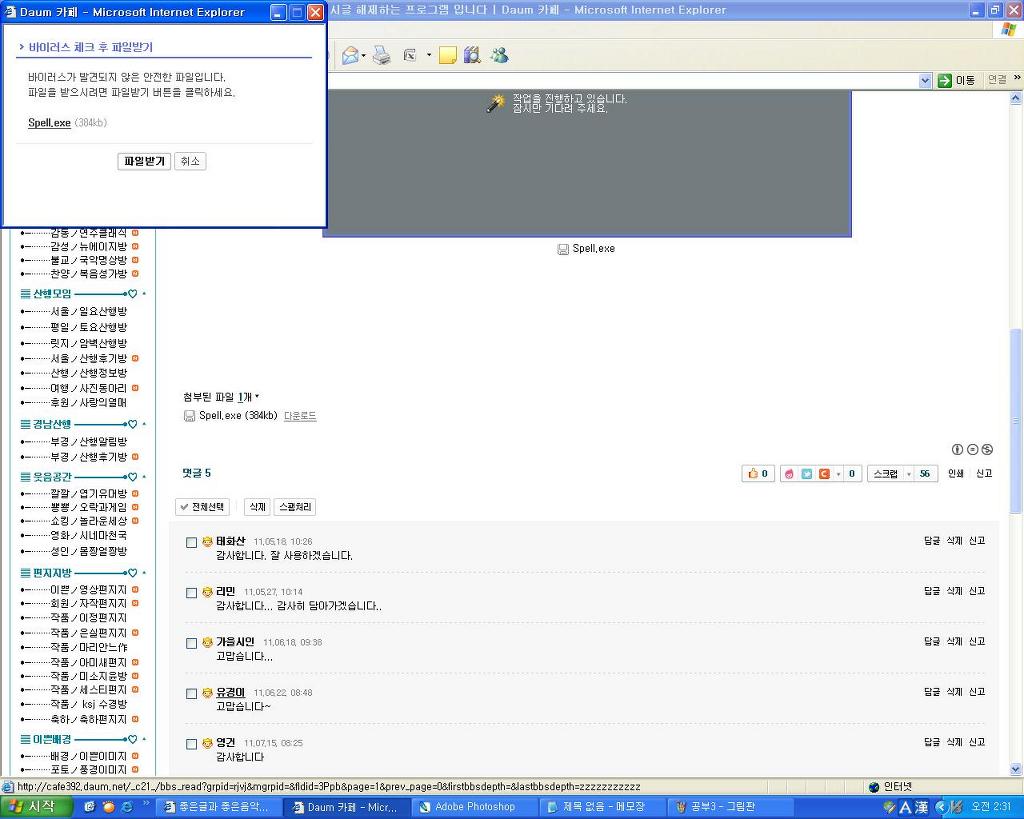1024x819 pixels.
Task: Click the Twitter share icon
Action: pyautogui.click(x=806, y=473)
